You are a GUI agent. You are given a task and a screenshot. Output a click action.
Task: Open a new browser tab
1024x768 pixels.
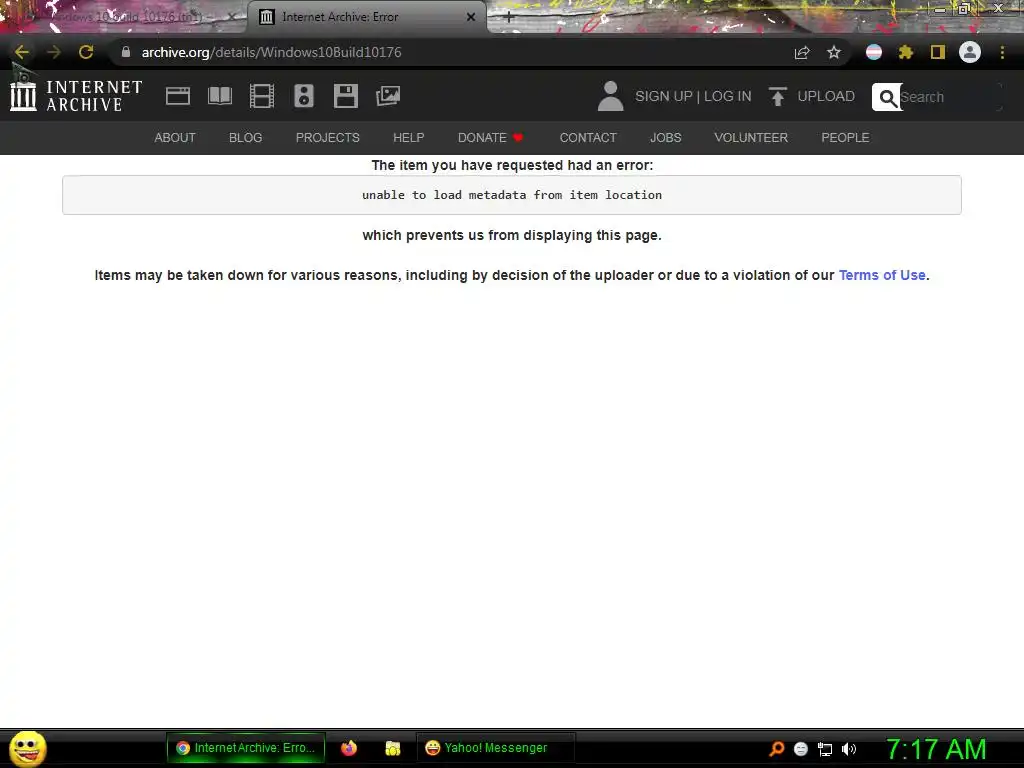509,17
